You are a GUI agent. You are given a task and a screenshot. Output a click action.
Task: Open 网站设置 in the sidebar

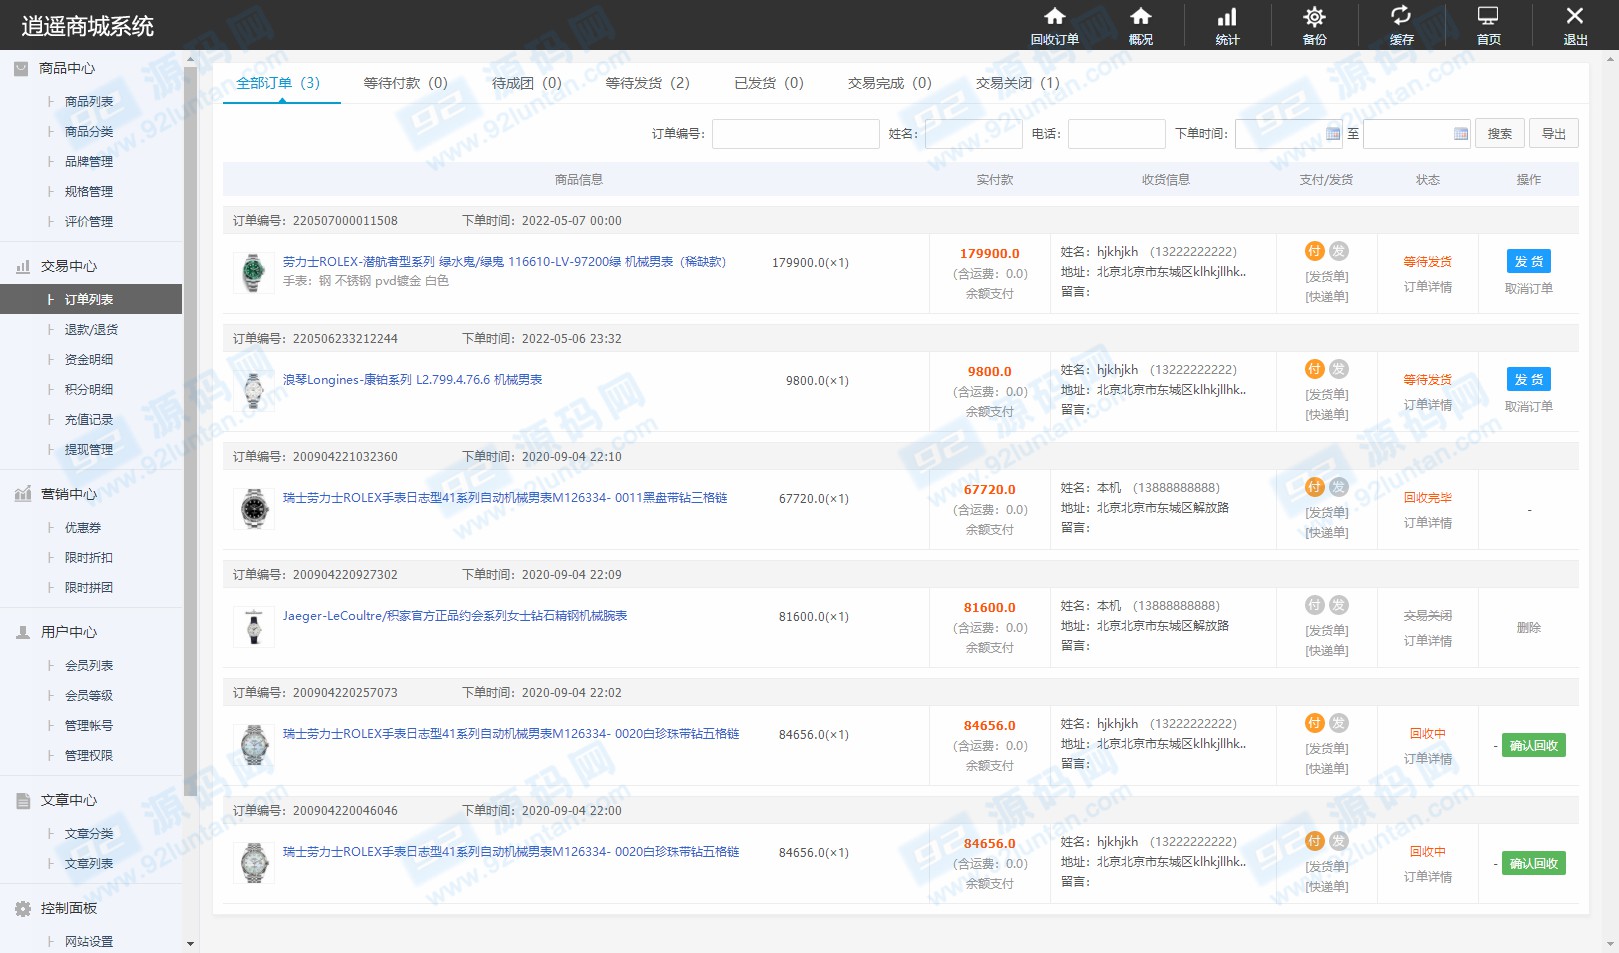tap(89, 942)
